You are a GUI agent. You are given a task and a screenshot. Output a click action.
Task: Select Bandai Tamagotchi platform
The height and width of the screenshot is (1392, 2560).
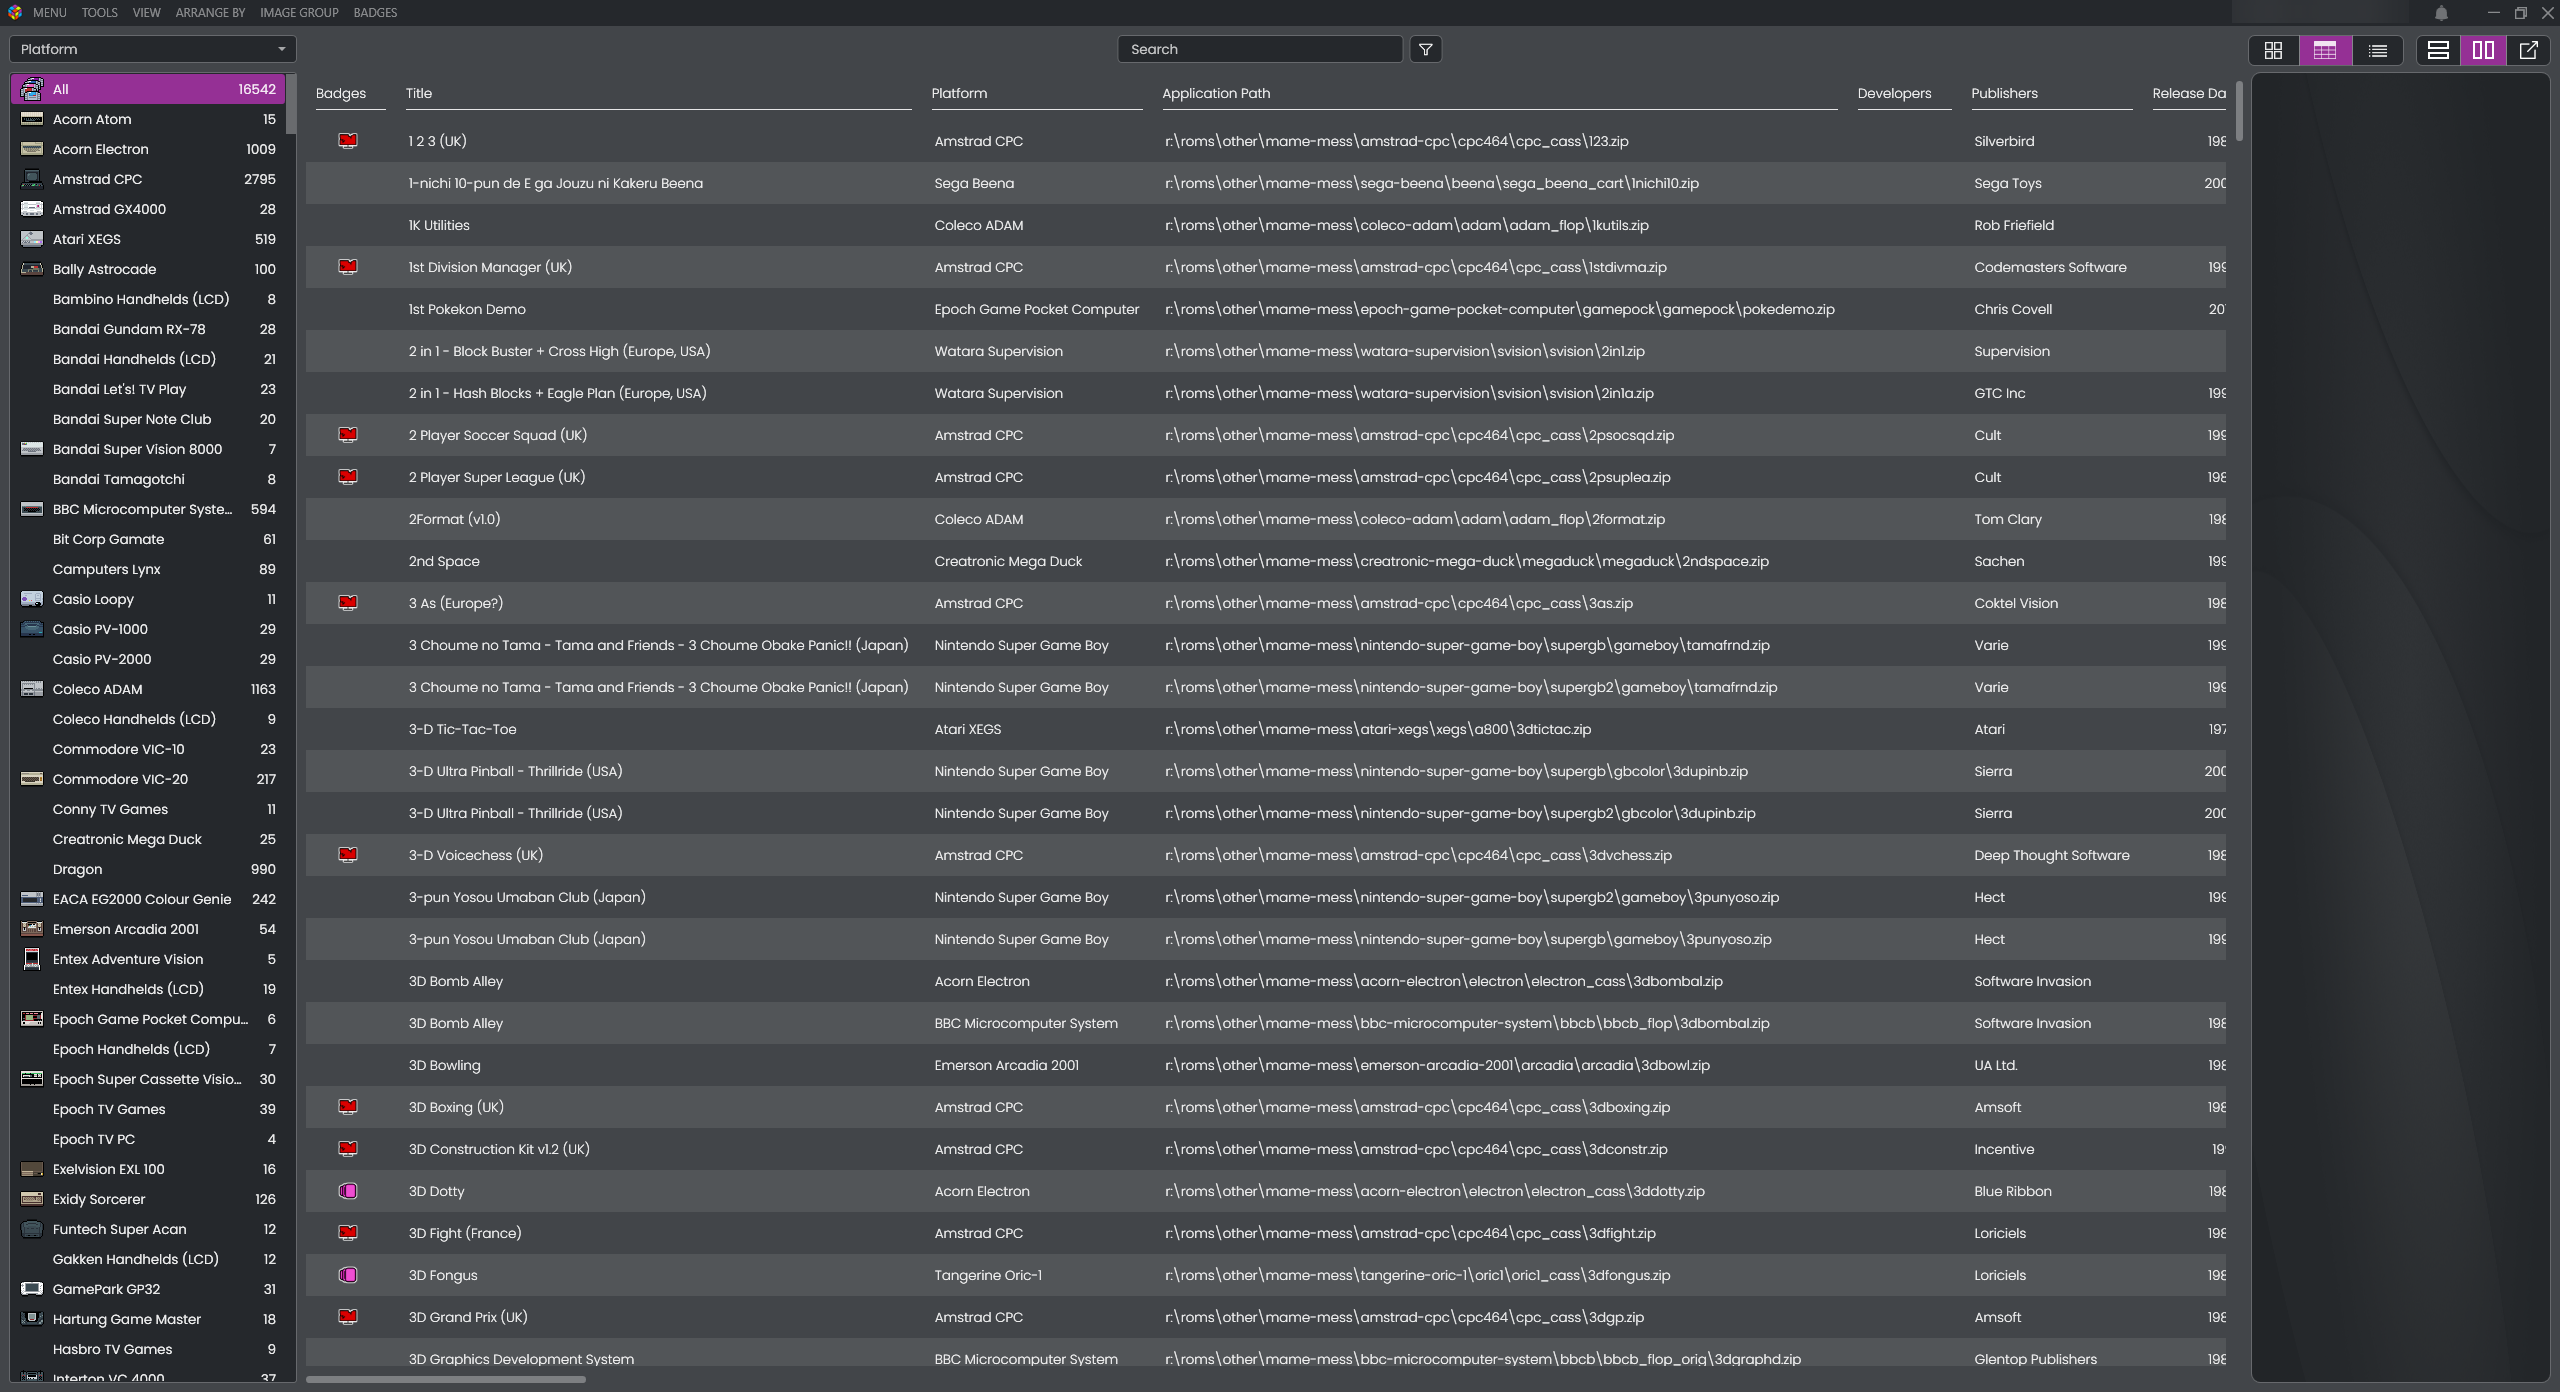coord(148,479)
